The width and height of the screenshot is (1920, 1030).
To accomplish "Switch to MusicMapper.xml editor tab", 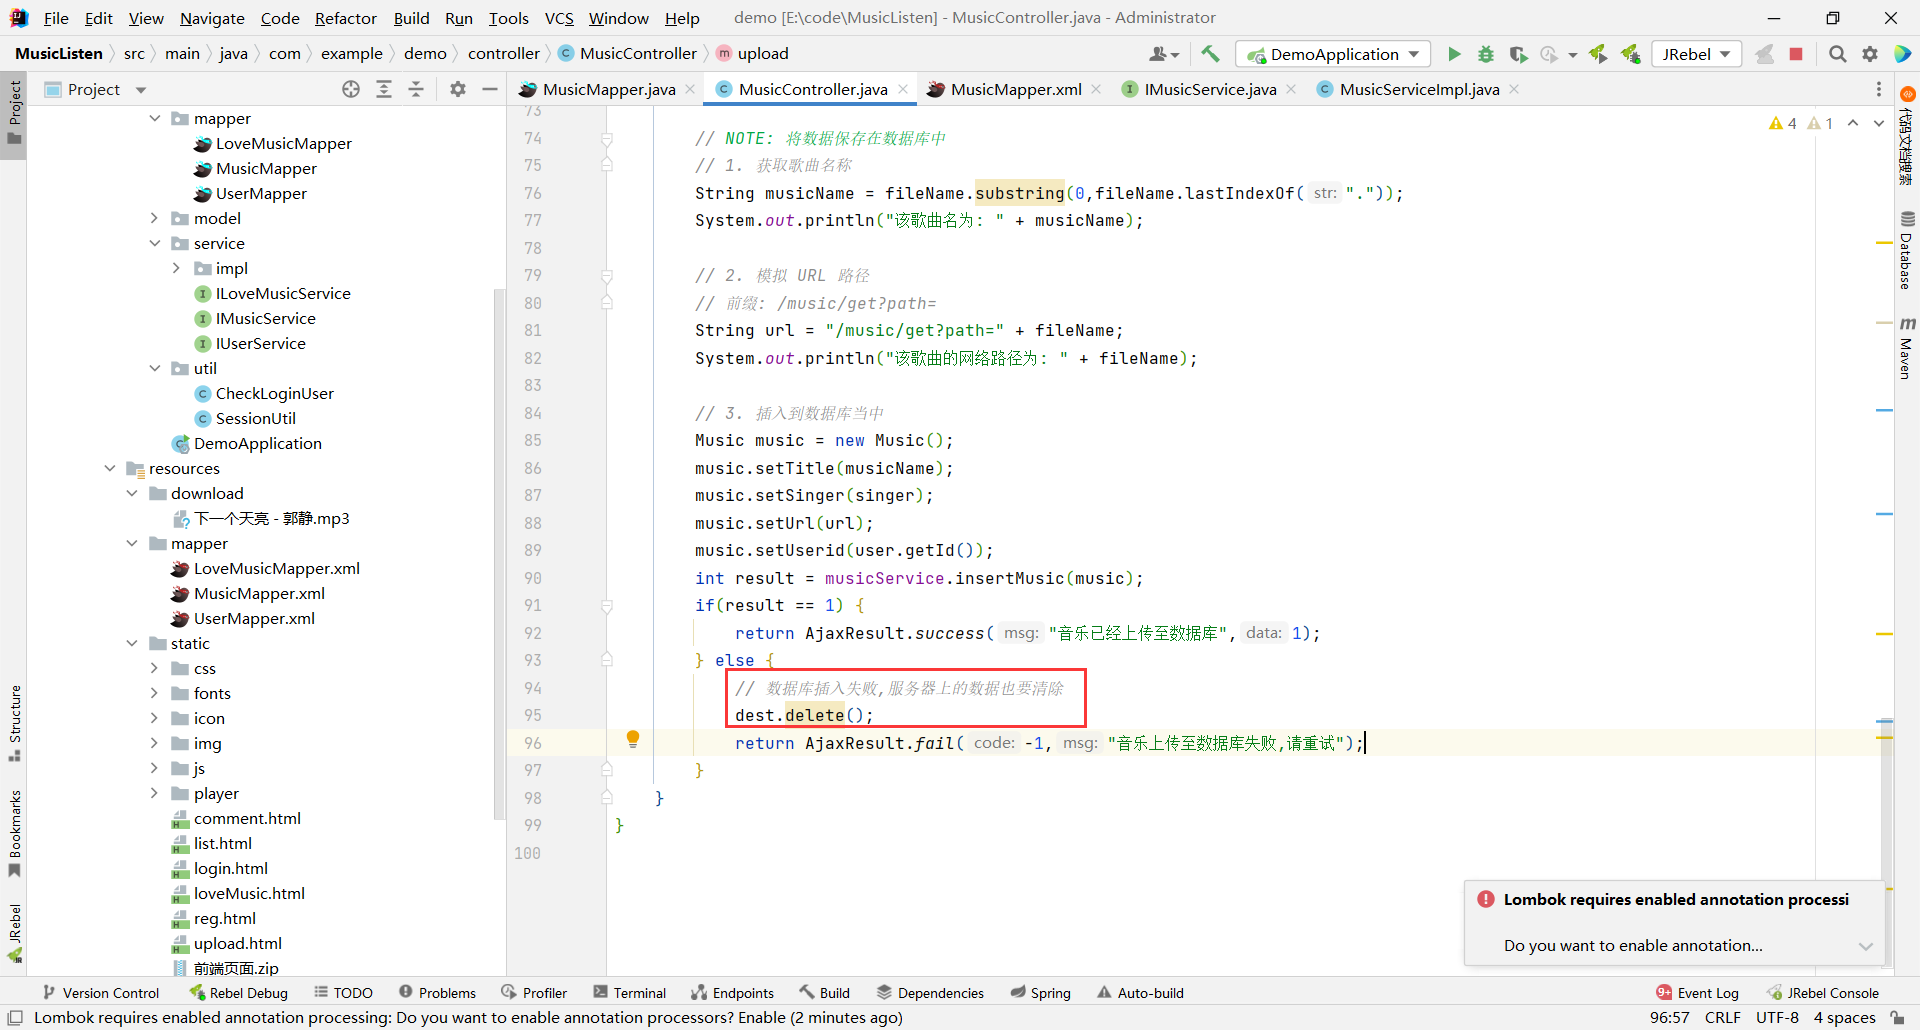I will pos(1015,89).
